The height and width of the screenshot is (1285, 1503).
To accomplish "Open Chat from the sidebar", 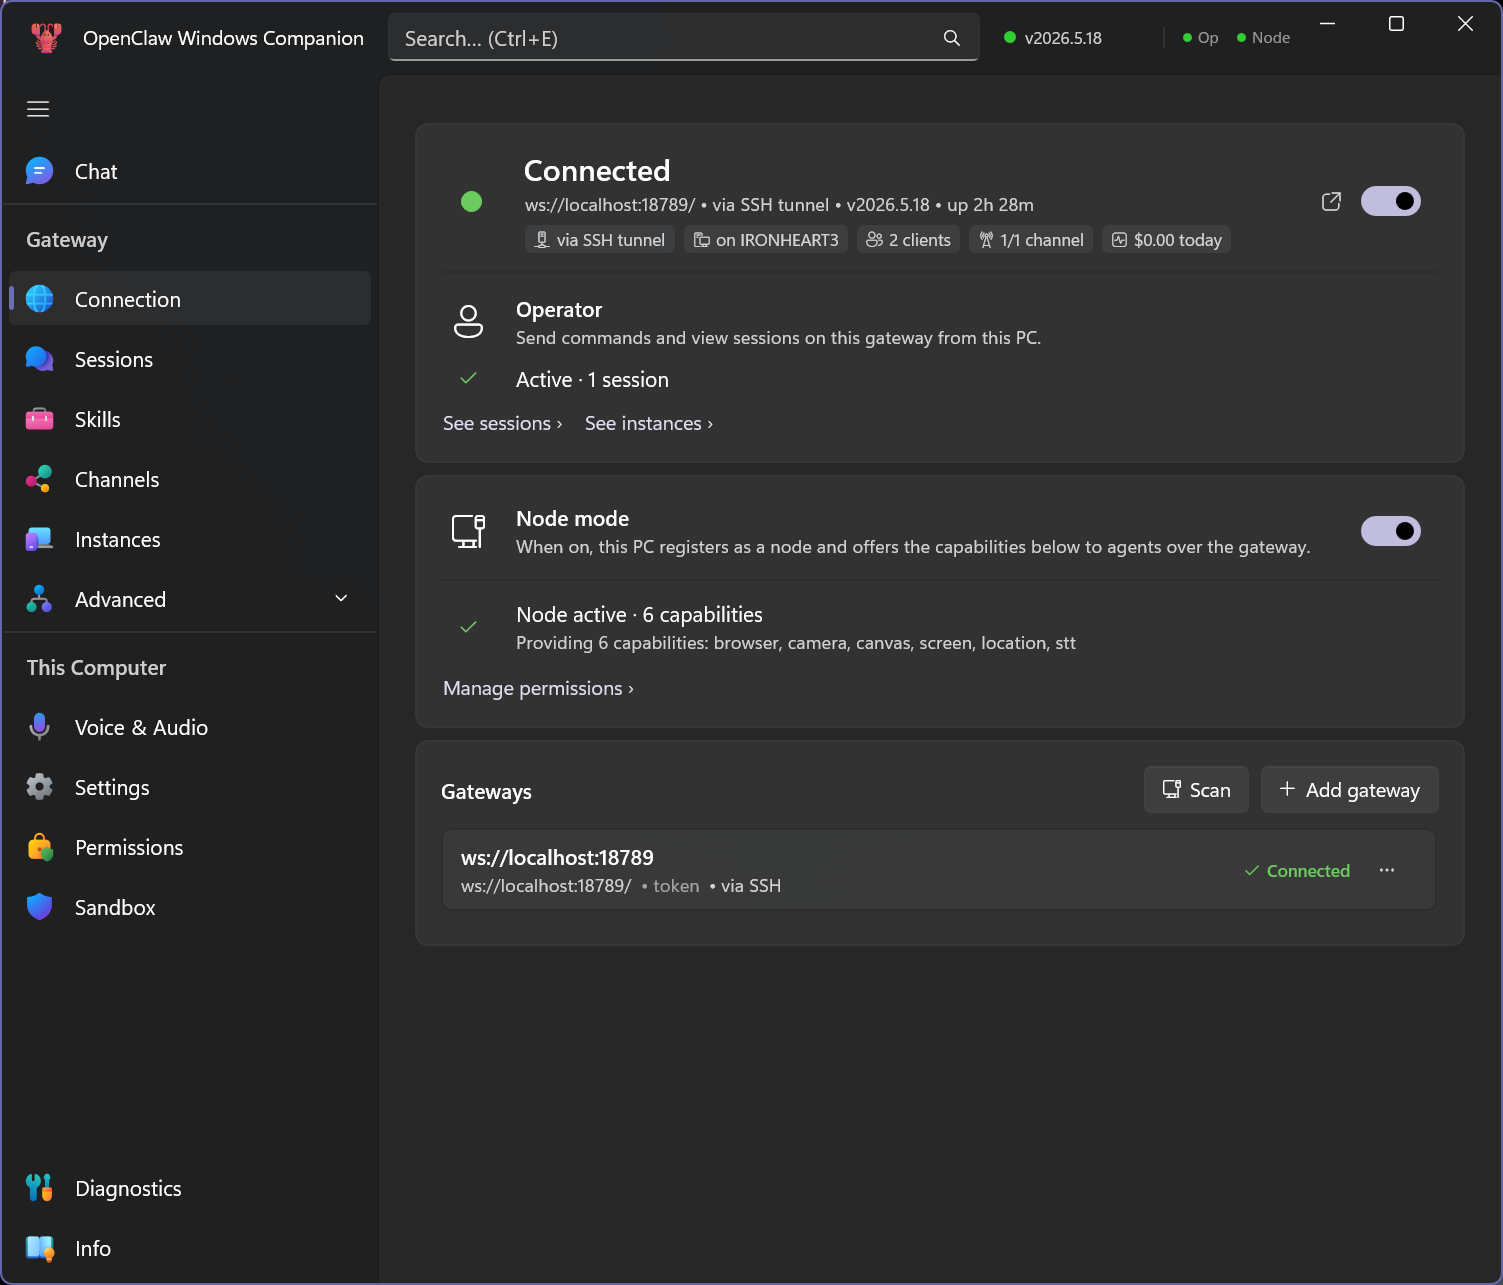I will coord(190,172).
